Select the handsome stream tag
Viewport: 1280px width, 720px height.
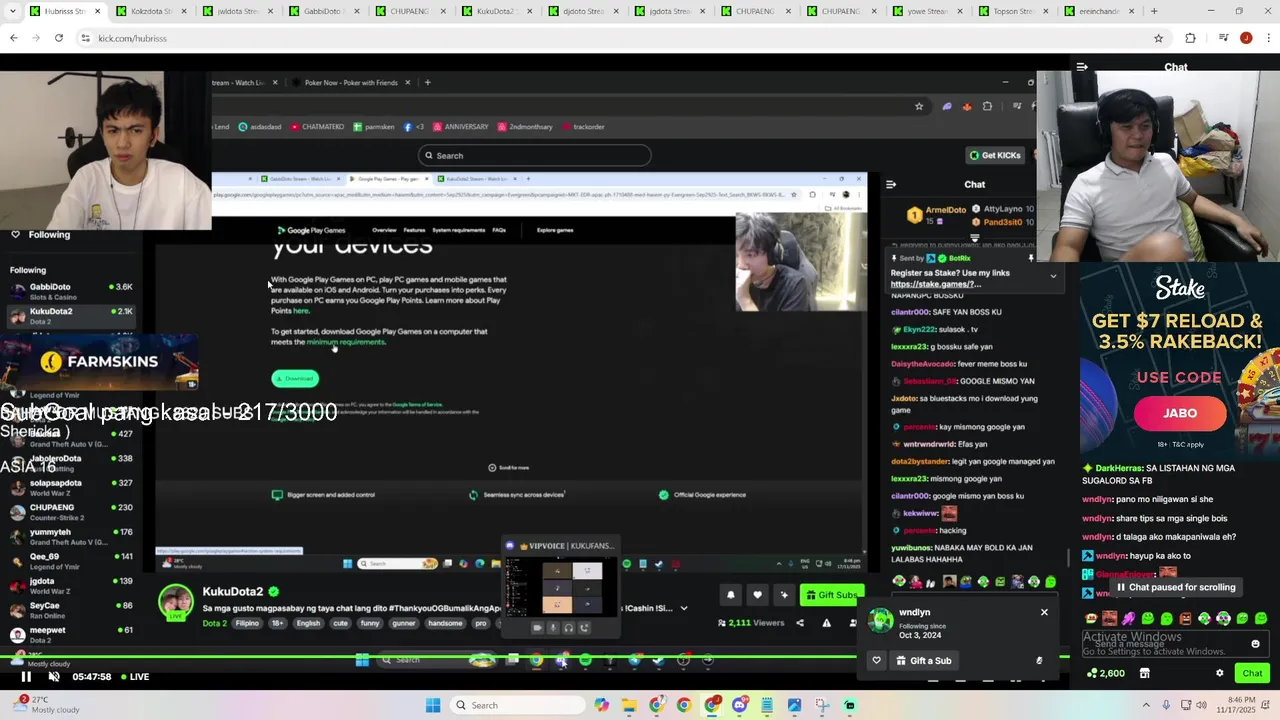445,623
